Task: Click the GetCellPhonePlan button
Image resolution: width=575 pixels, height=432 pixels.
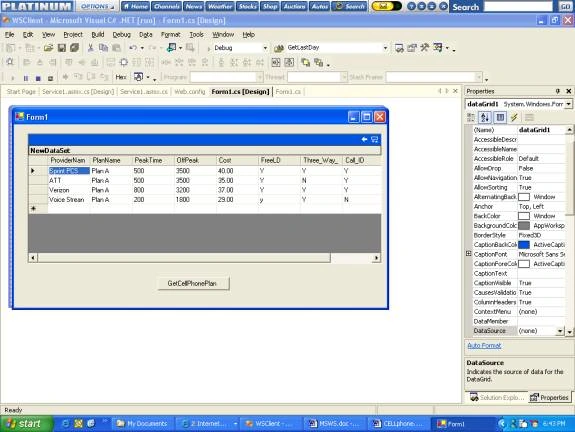Action: (193, 283)
